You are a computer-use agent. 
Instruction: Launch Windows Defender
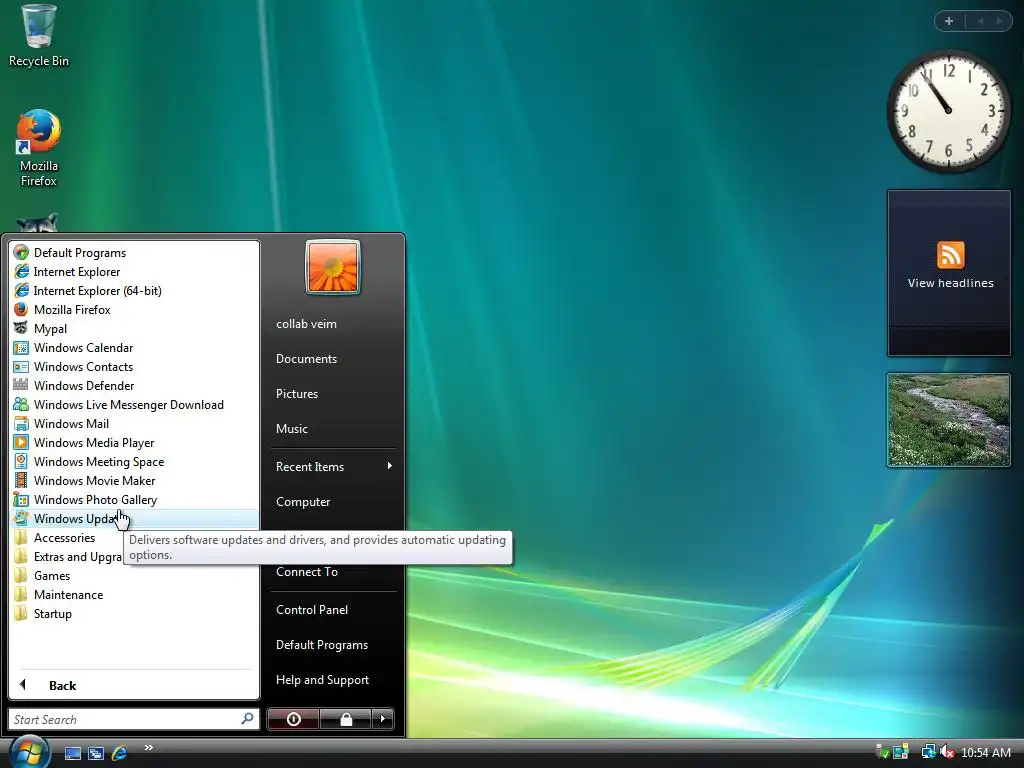(135, 385)
